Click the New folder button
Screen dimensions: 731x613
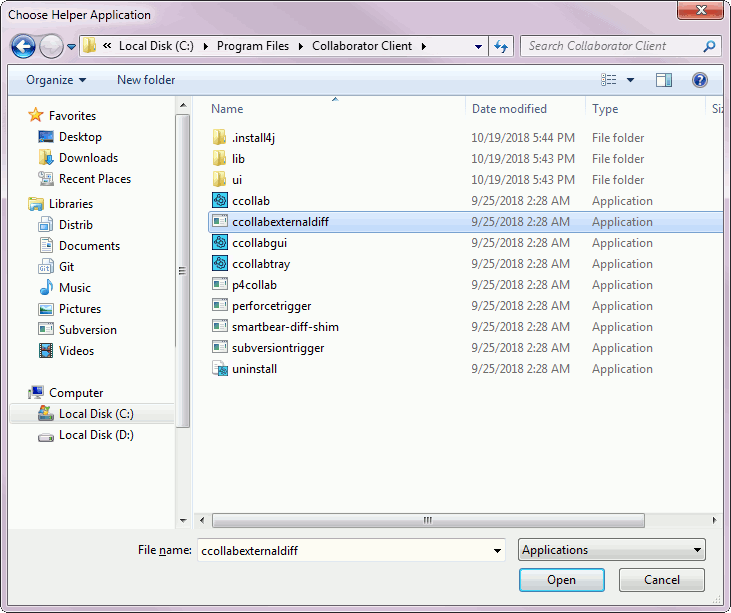click(146, 80)
